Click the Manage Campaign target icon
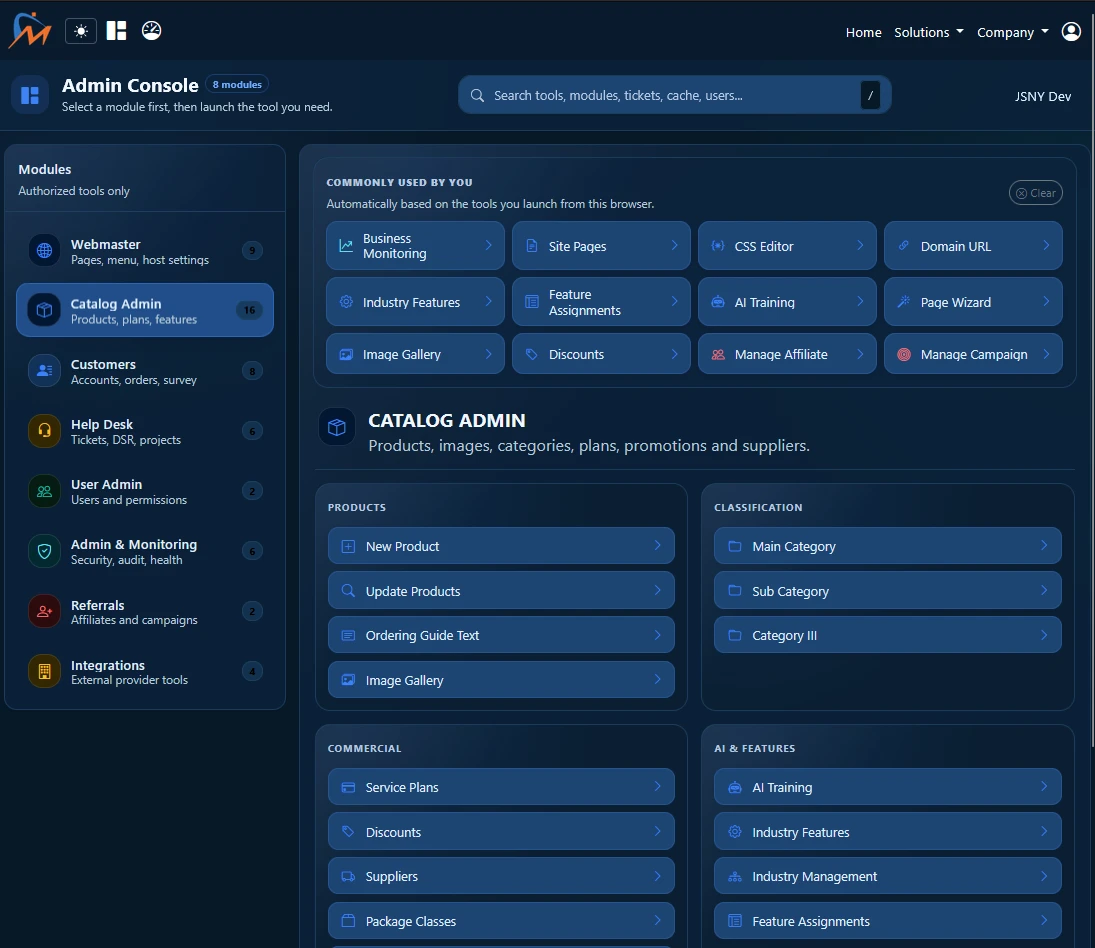Image resolution: width=1095 pixels, height=948 pixels. [x=904, y=354]
